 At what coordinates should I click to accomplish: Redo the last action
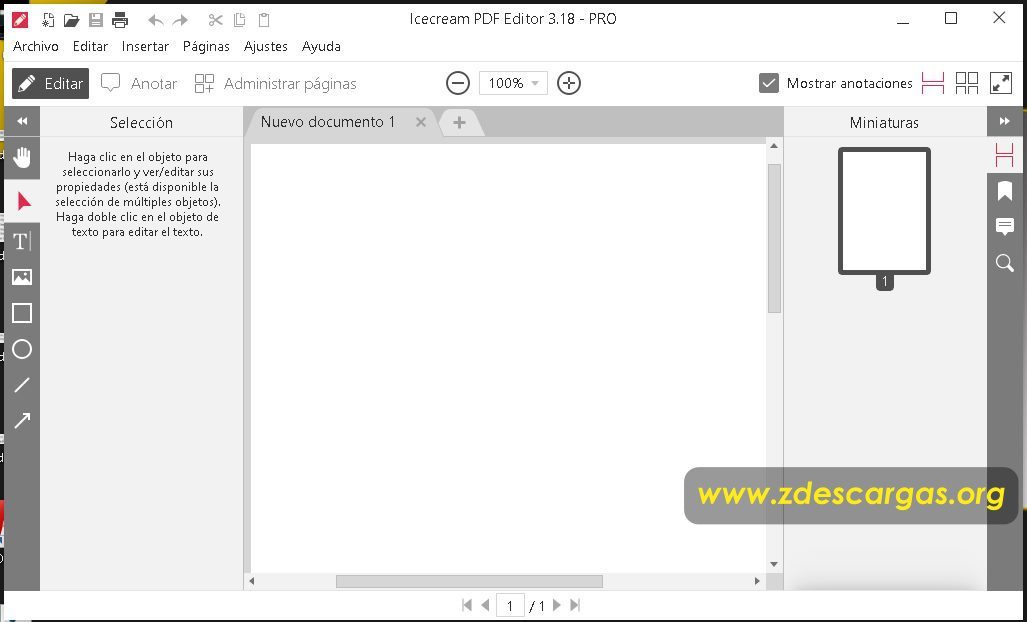(180, 20)
